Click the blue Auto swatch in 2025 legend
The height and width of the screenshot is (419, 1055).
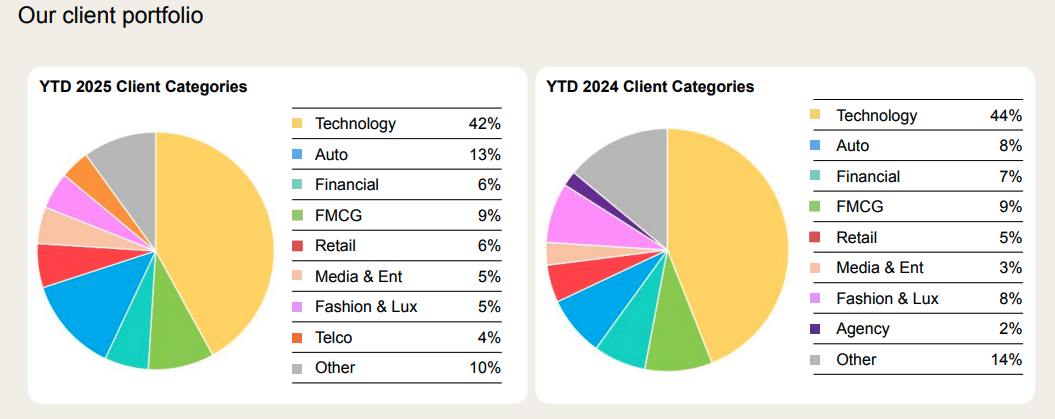click(297, 155)
